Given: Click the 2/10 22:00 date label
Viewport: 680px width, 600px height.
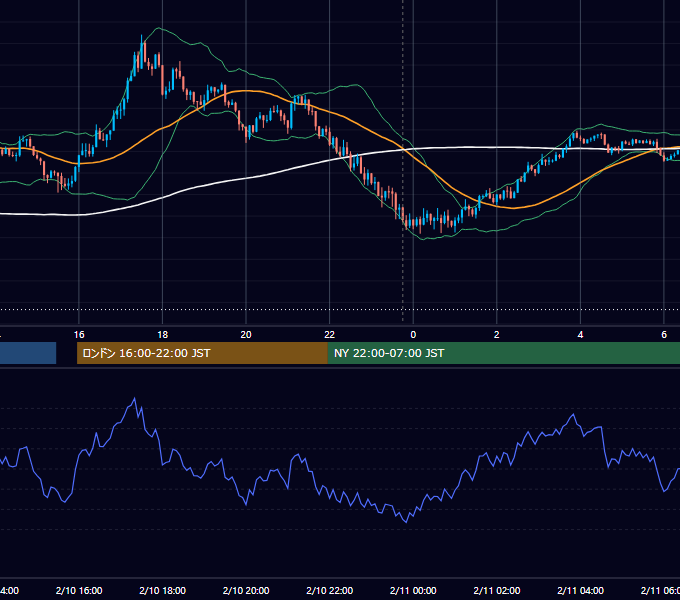Looking at the screenshot, I should pyautogui.click(x=330, y=590).
